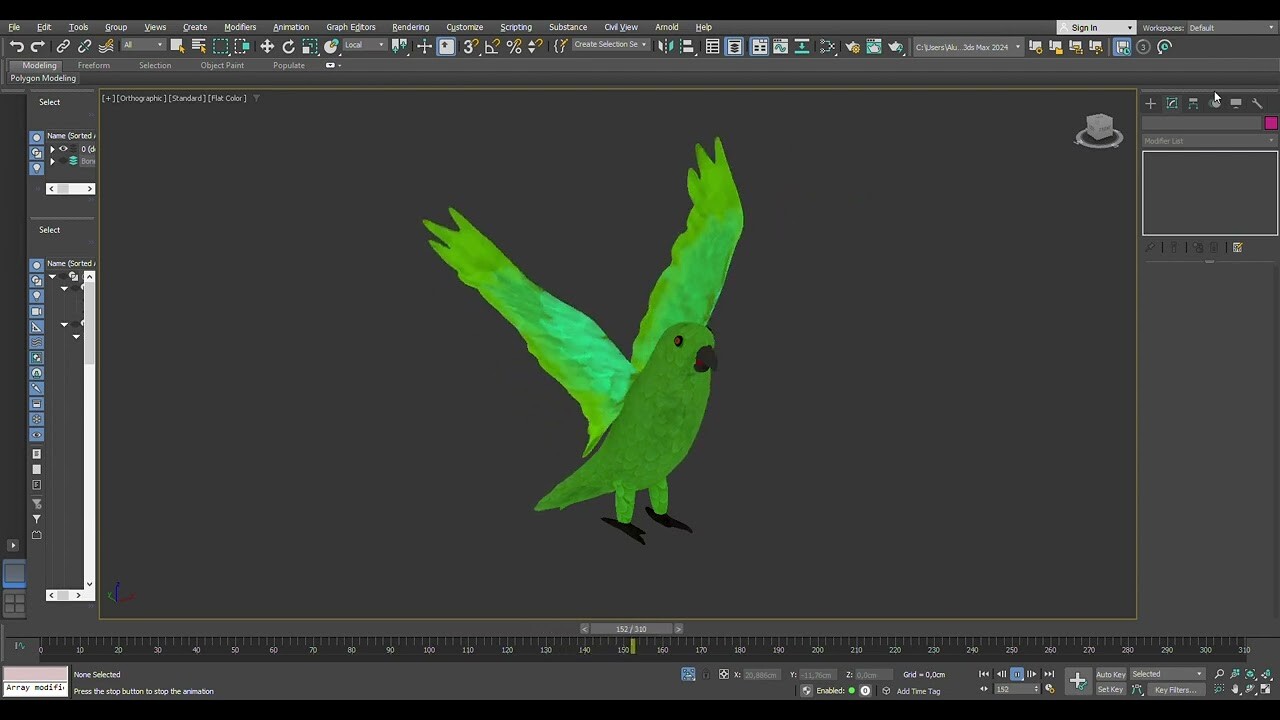Enable Auto Key animation mode

1110,674
